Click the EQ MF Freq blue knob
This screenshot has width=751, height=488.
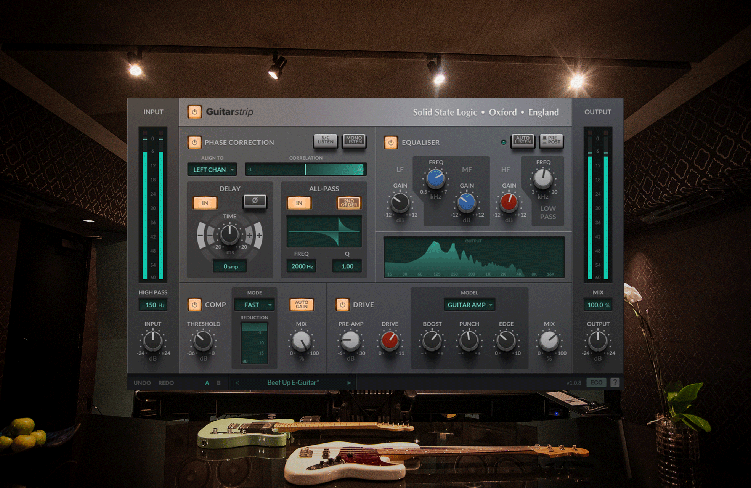pyautogui.click(x=435, y=179)
